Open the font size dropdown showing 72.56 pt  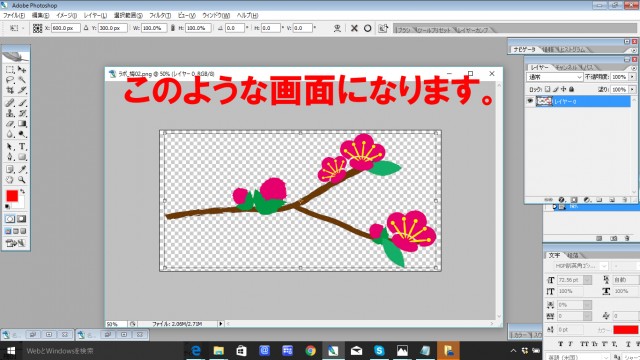pos(587,280)
